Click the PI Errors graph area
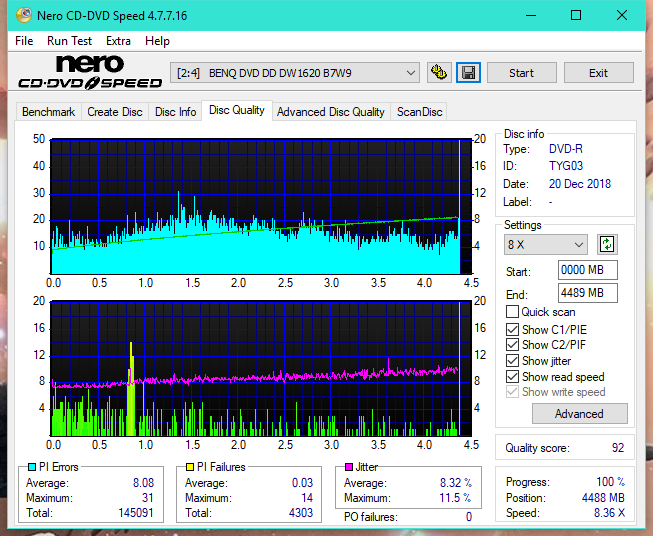 [x=261, y=207]
